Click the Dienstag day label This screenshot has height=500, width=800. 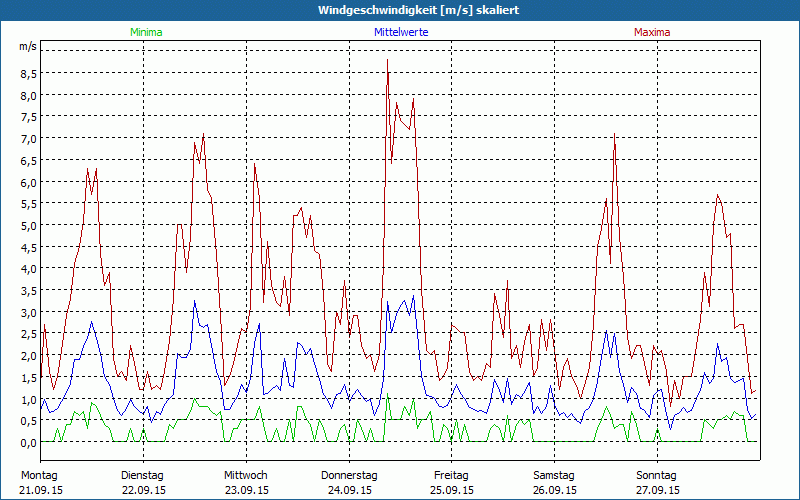[x=142, y=475]
